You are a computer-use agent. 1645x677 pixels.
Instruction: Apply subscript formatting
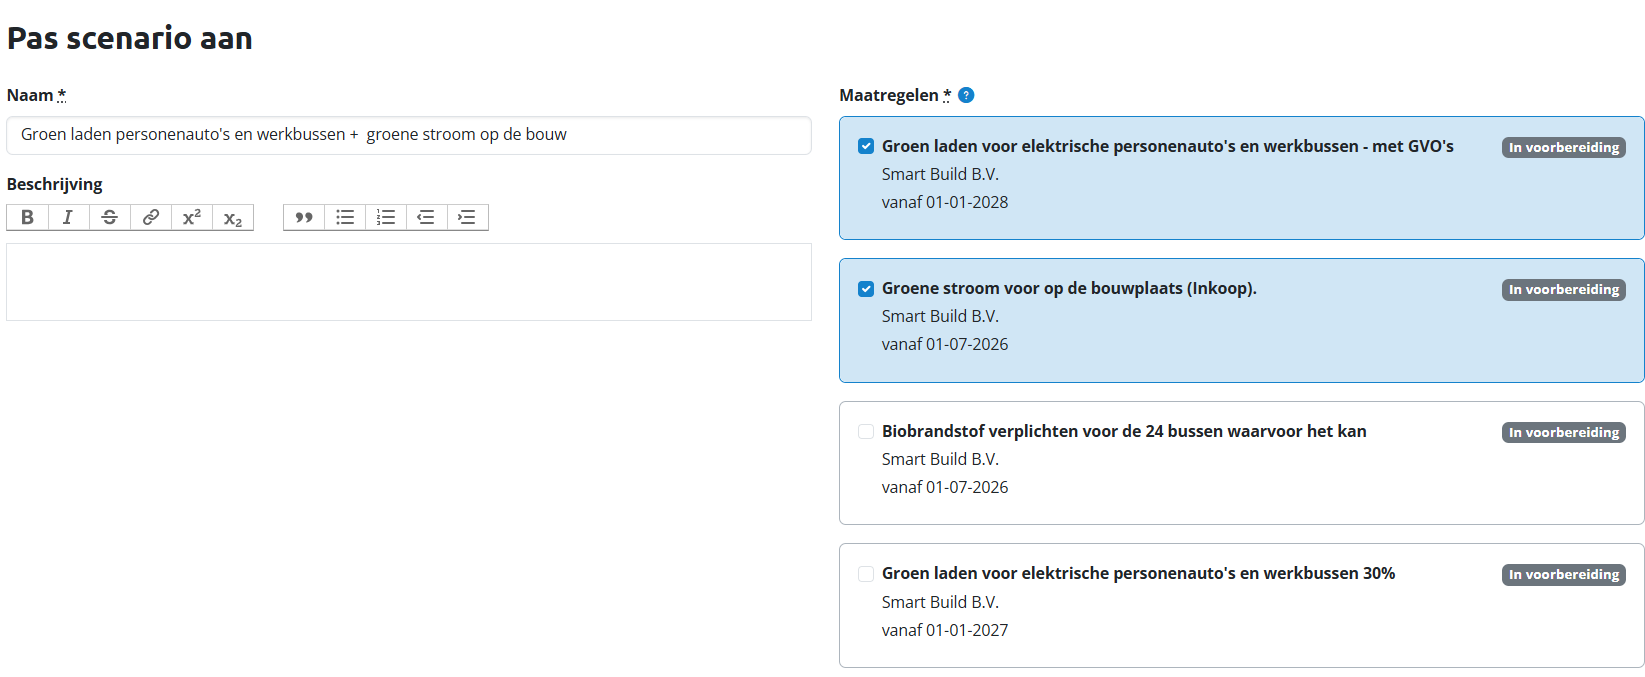click(233, 218)
